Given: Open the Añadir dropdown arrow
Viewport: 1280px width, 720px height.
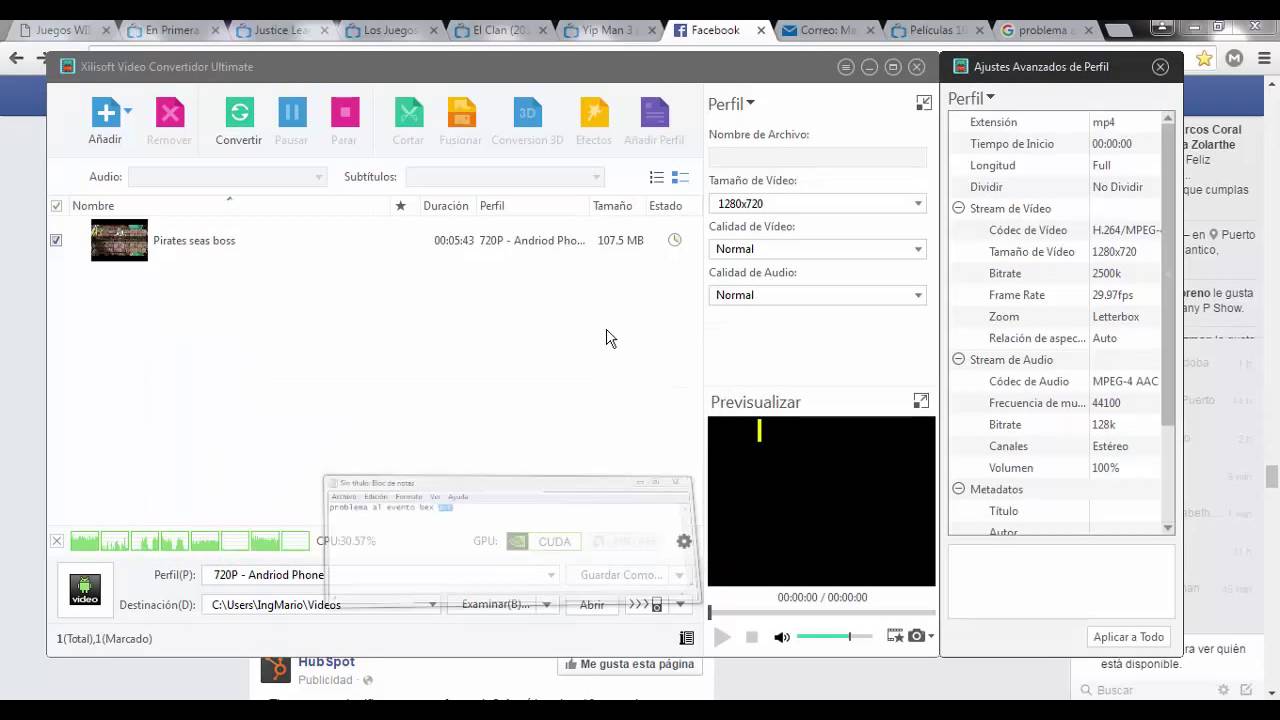Looking at the screenshot, I should pyautogui.click(x=128, y=112).
